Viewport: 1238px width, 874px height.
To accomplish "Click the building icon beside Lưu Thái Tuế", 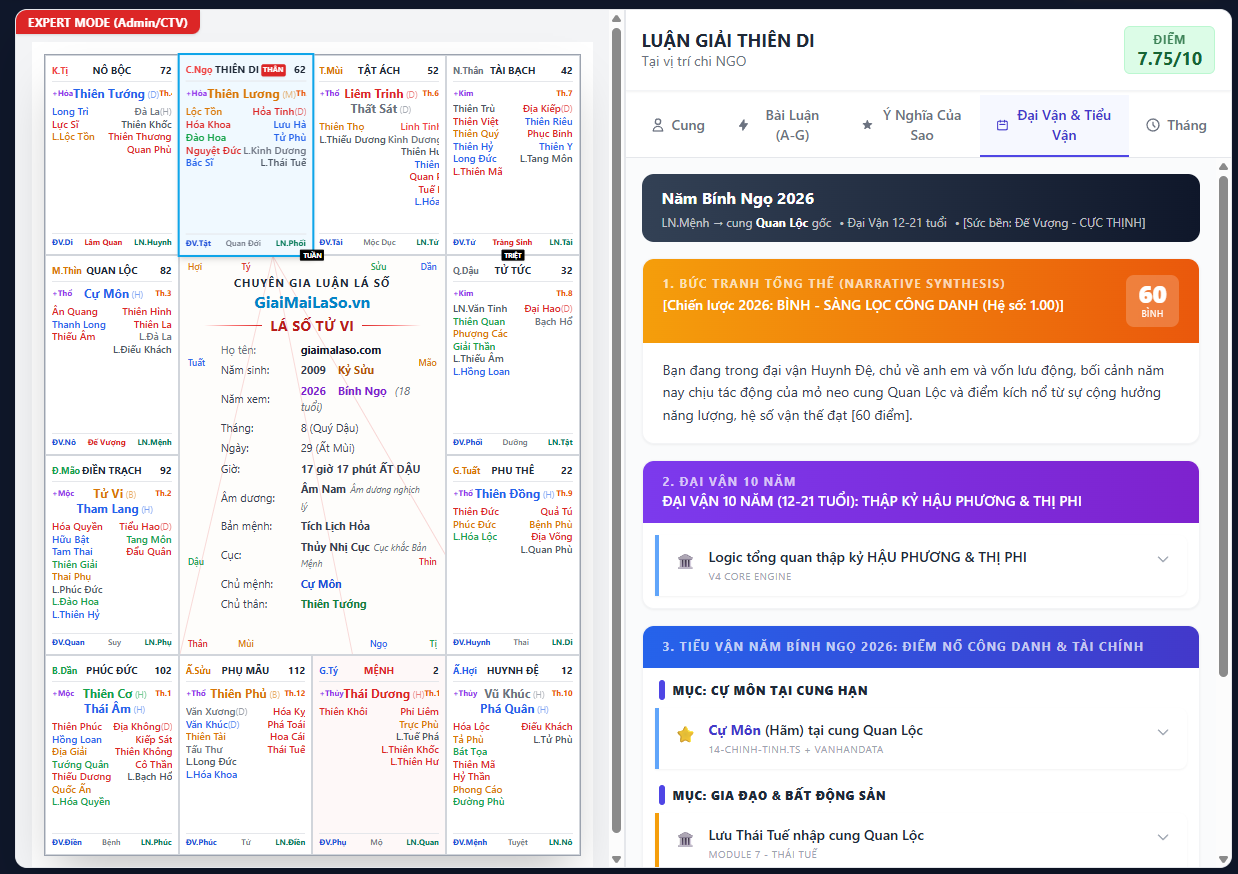I will [x=685, y=840].
